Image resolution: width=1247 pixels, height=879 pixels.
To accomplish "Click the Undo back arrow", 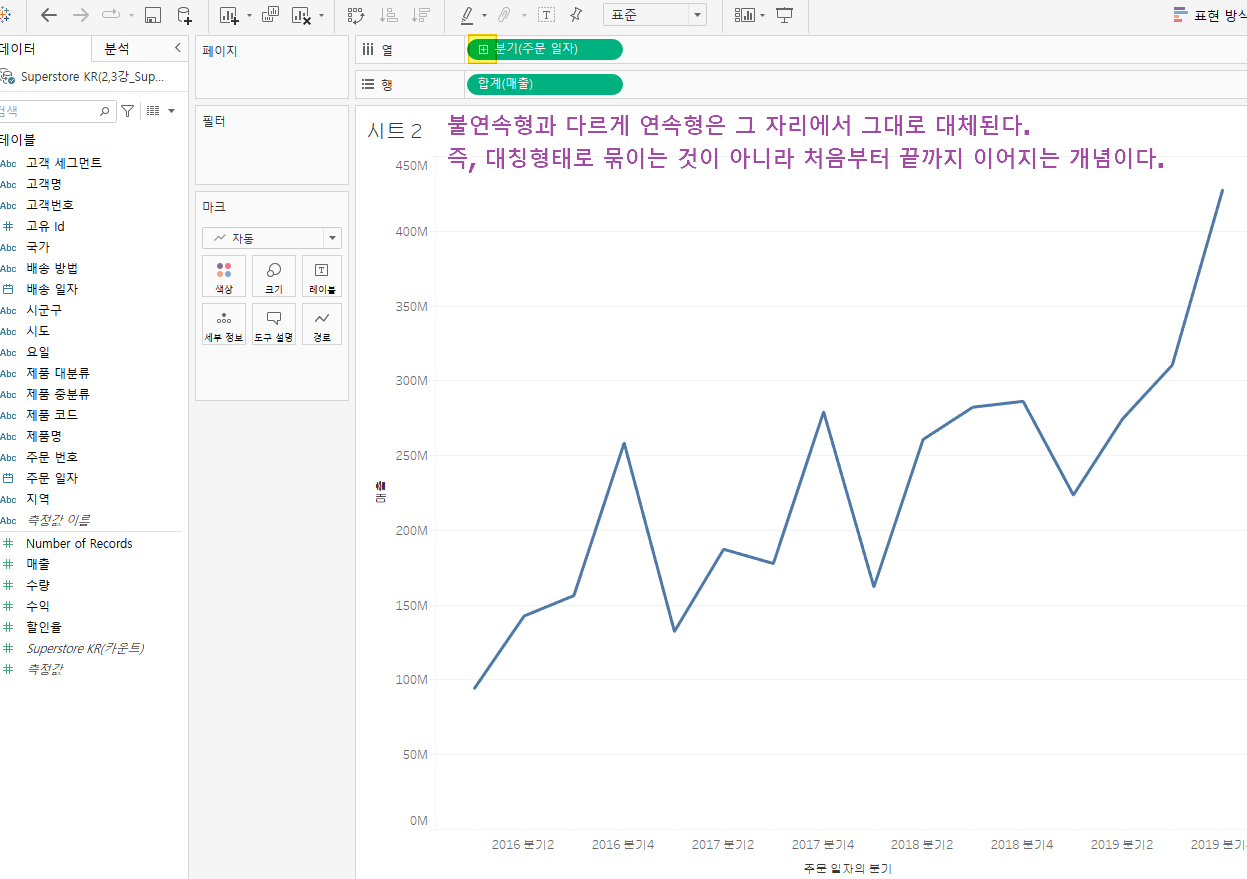I will click(48, 15).
